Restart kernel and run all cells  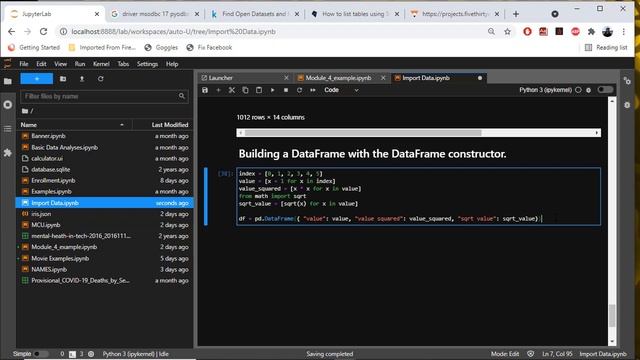[x=313, y=90]
